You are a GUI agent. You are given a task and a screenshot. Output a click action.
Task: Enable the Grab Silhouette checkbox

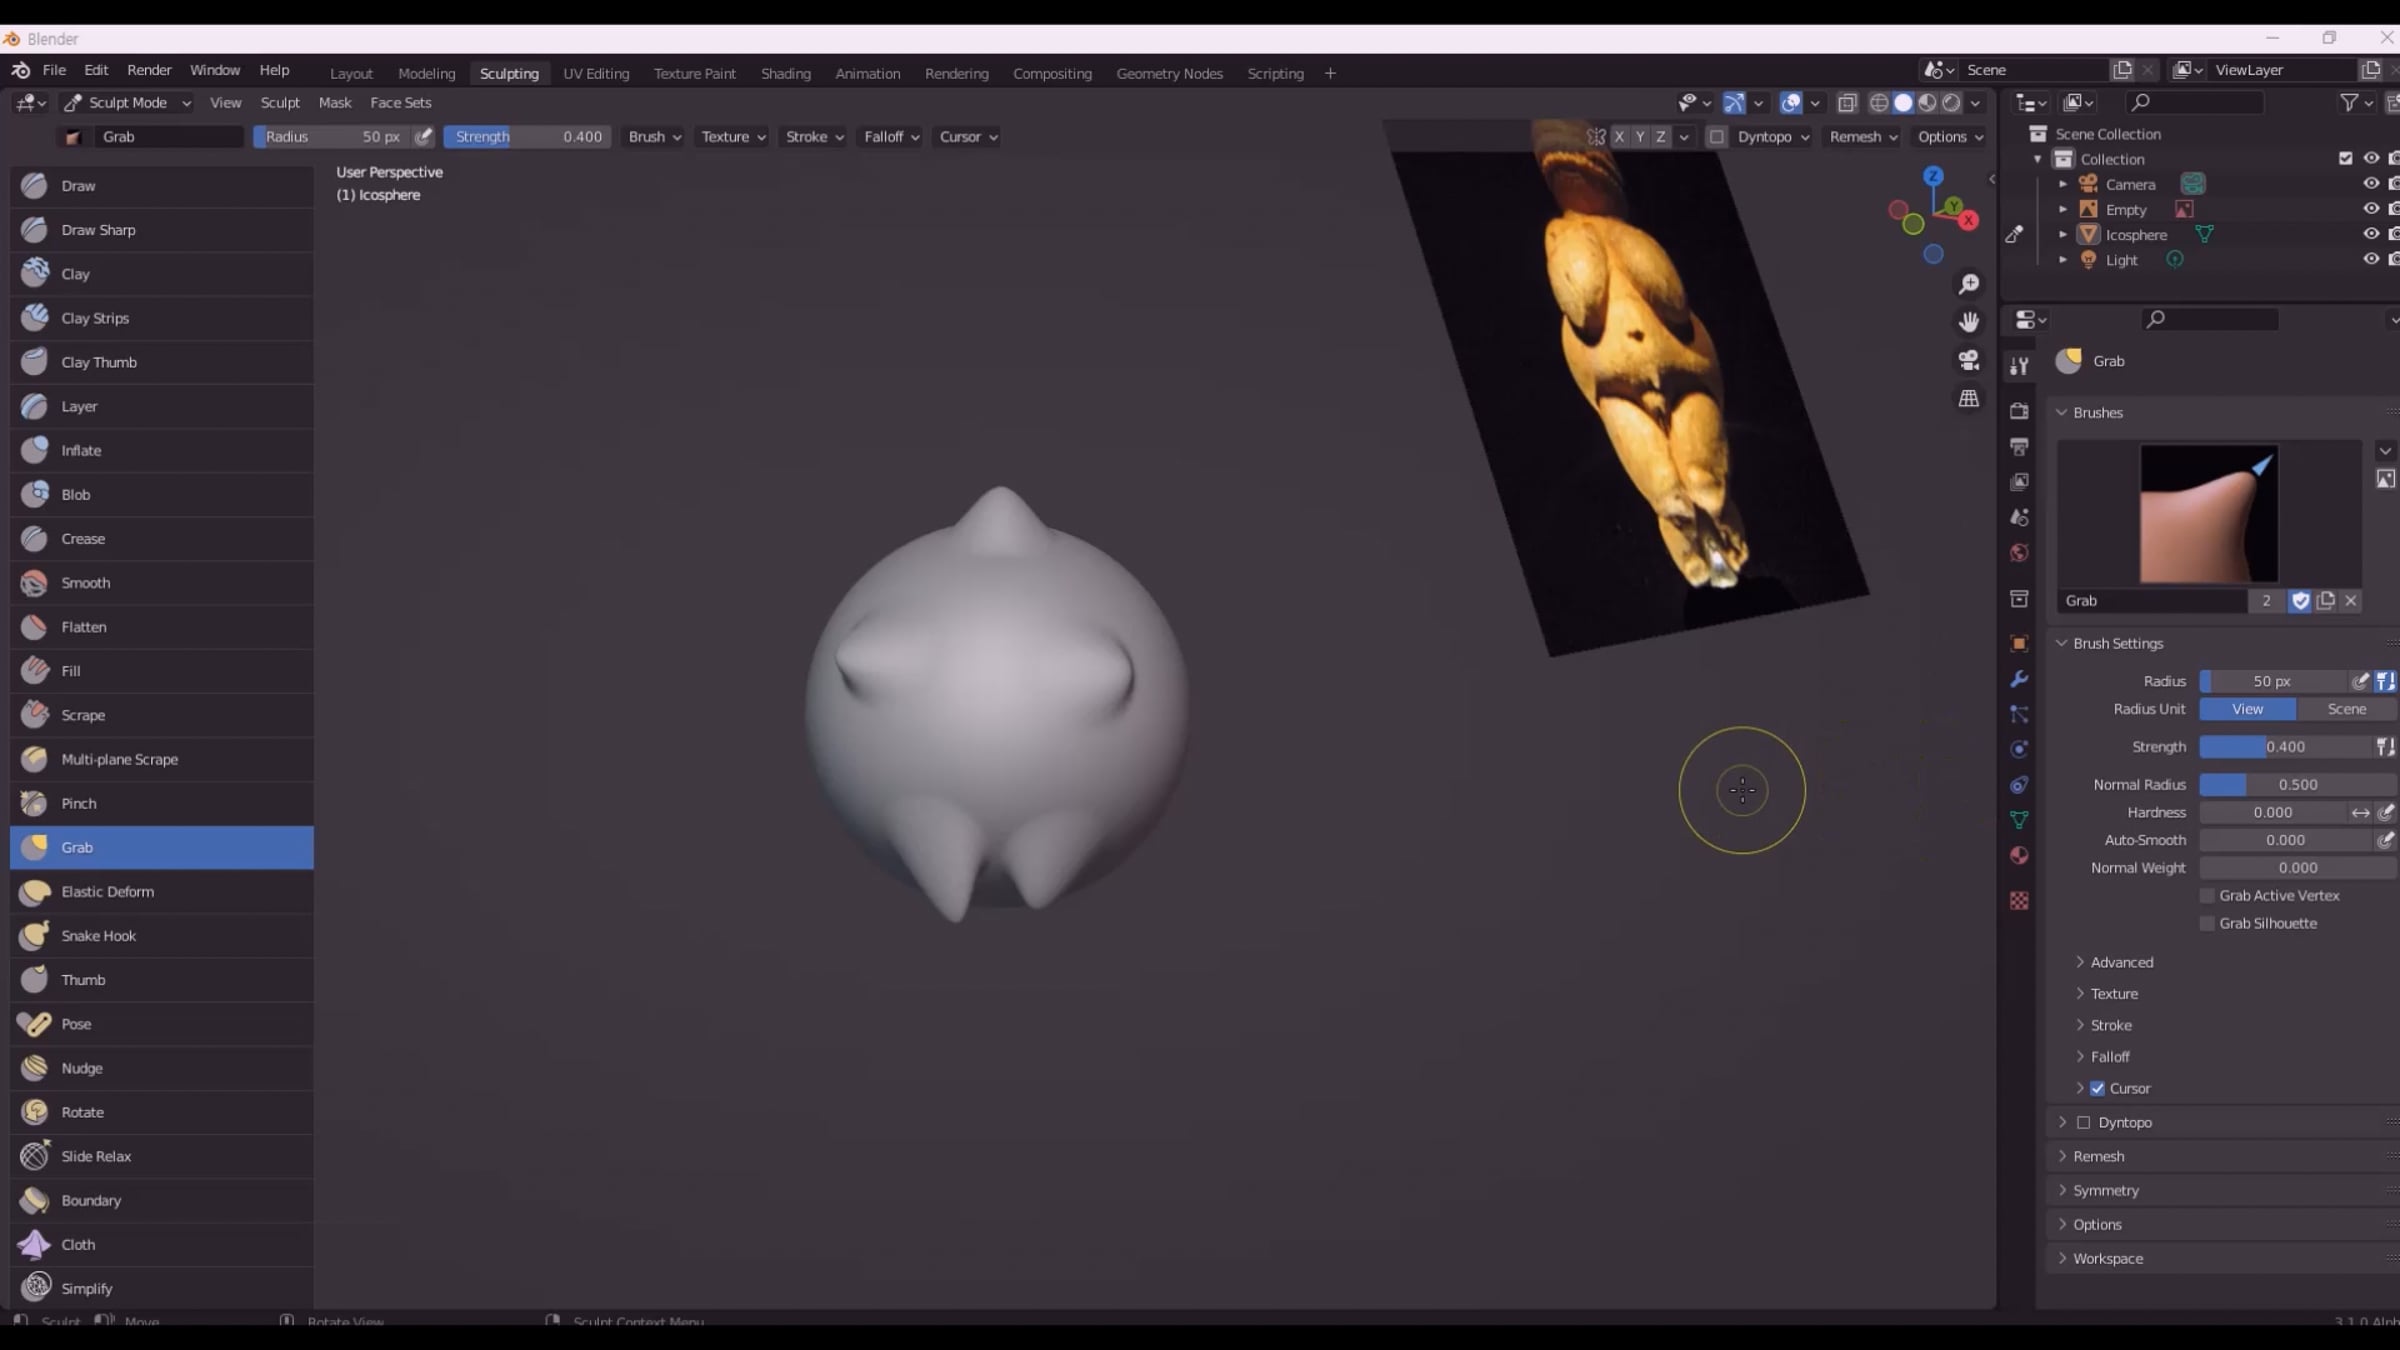2207,923
